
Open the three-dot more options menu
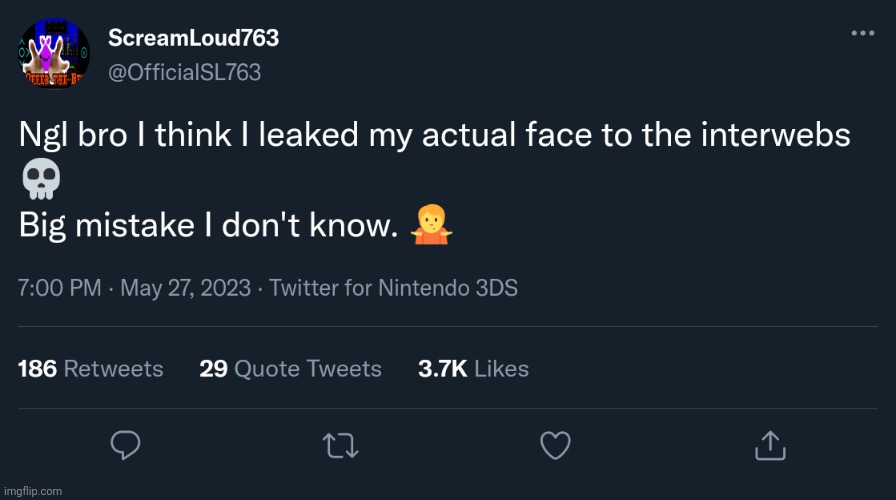[862, 33]
